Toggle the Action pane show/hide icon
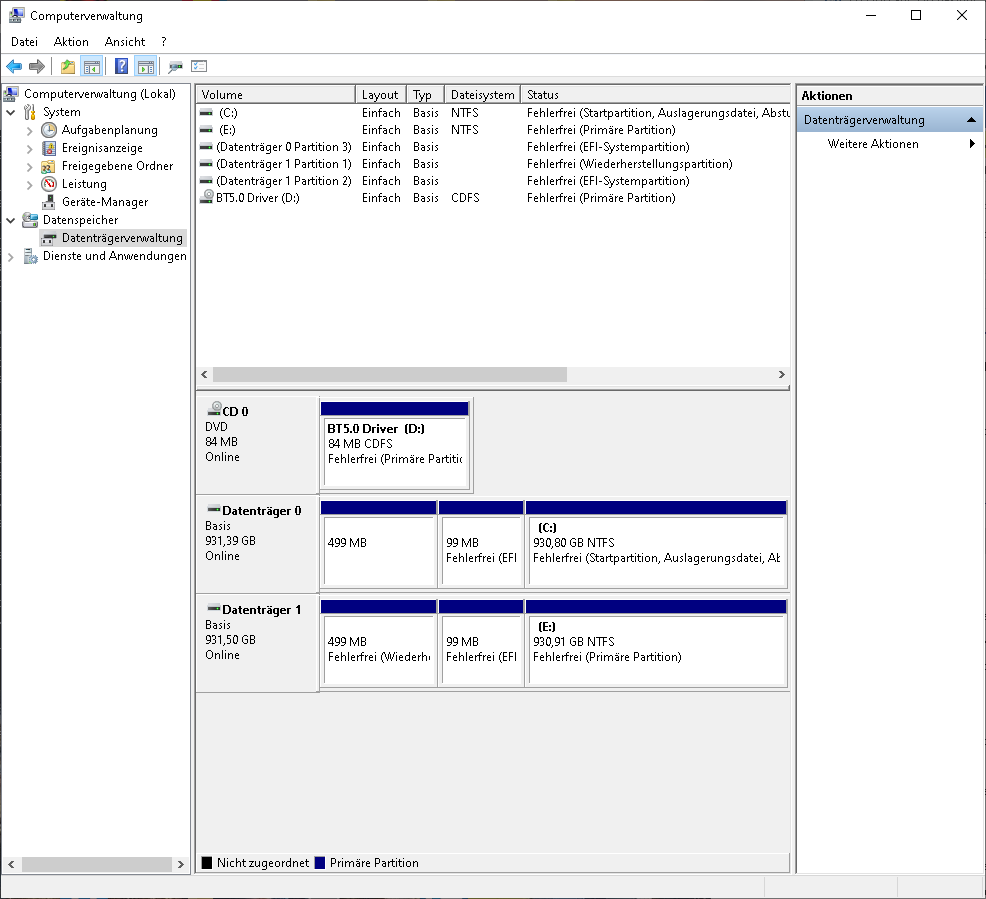 click(146, 66)
